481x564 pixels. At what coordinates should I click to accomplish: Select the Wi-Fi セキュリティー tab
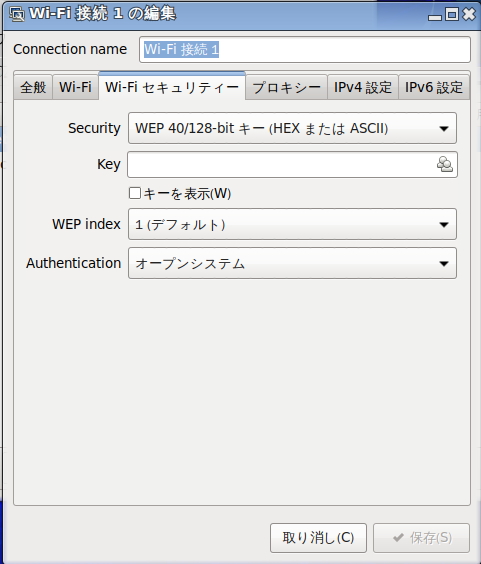tap(172, 86)
